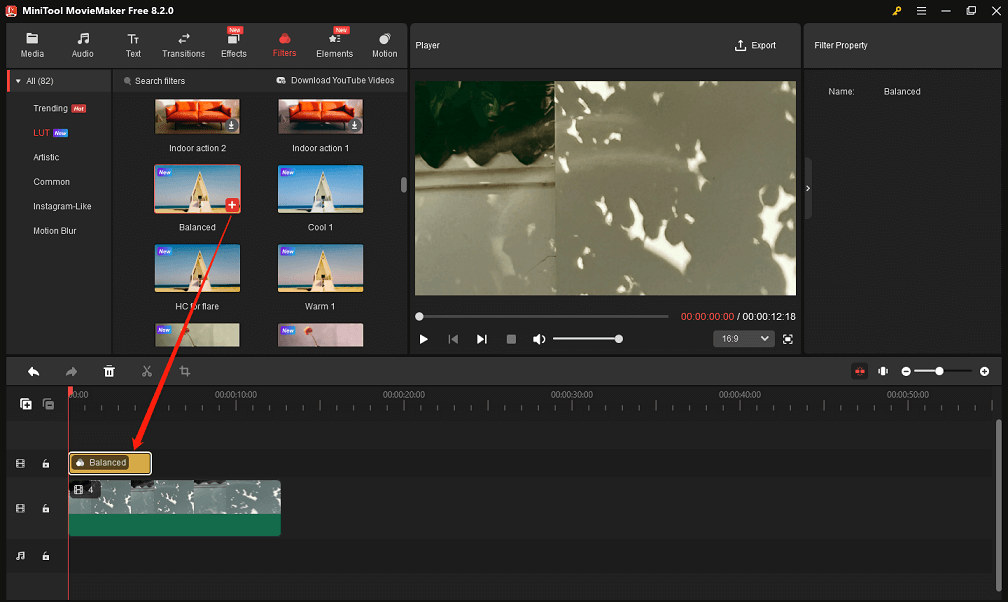This screenshot has width=1008, height=602.
Task: Select the HC for flare filter thumbnail
Action: 197,268
